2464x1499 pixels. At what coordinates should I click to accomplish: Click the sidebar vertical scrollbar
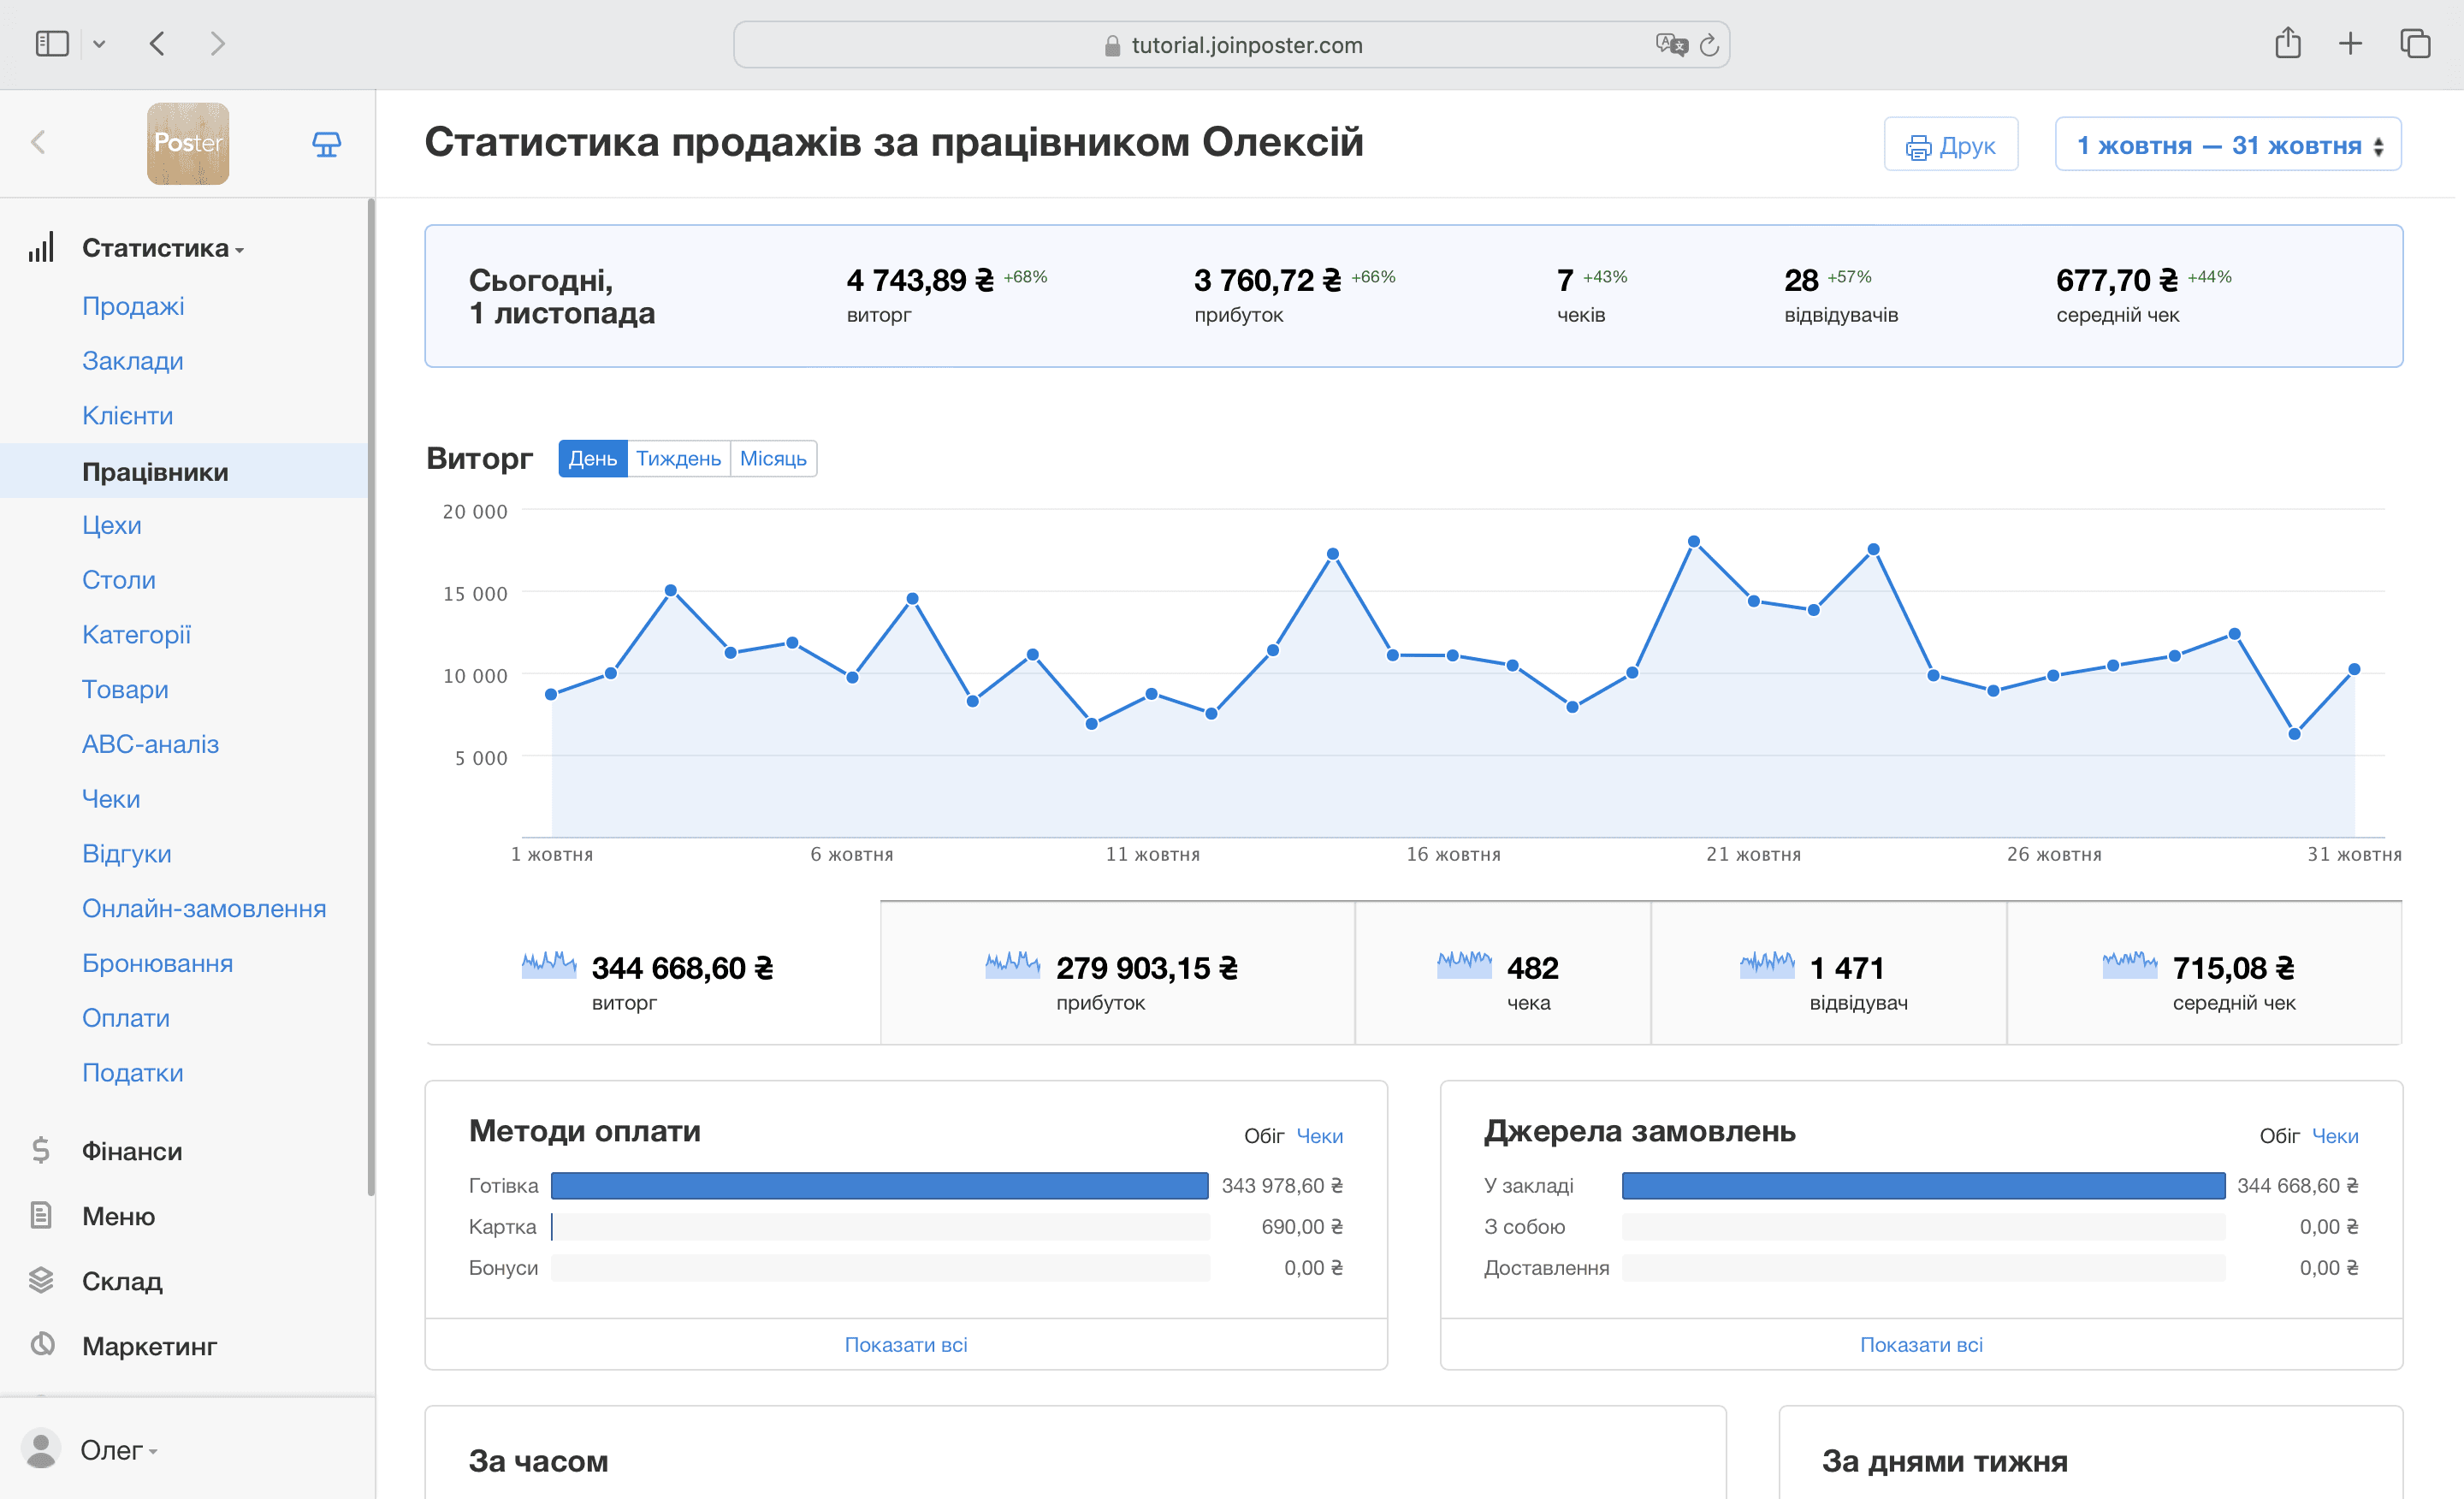(371, 698)
